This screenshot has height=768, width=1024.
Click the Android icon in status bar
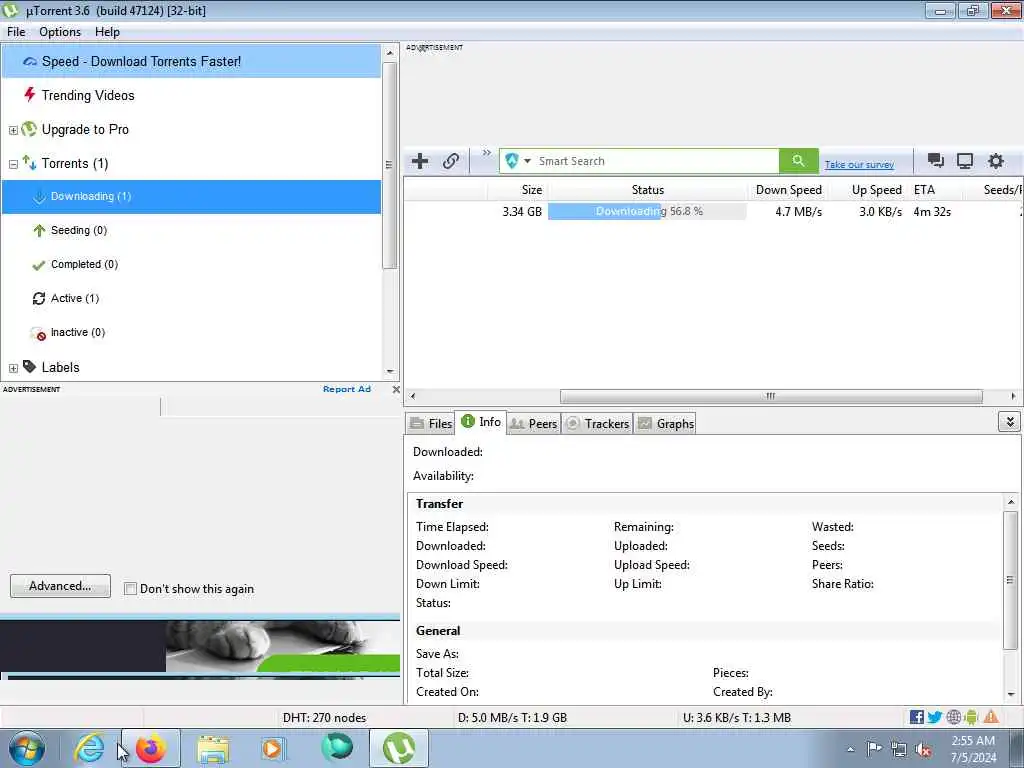971,717
